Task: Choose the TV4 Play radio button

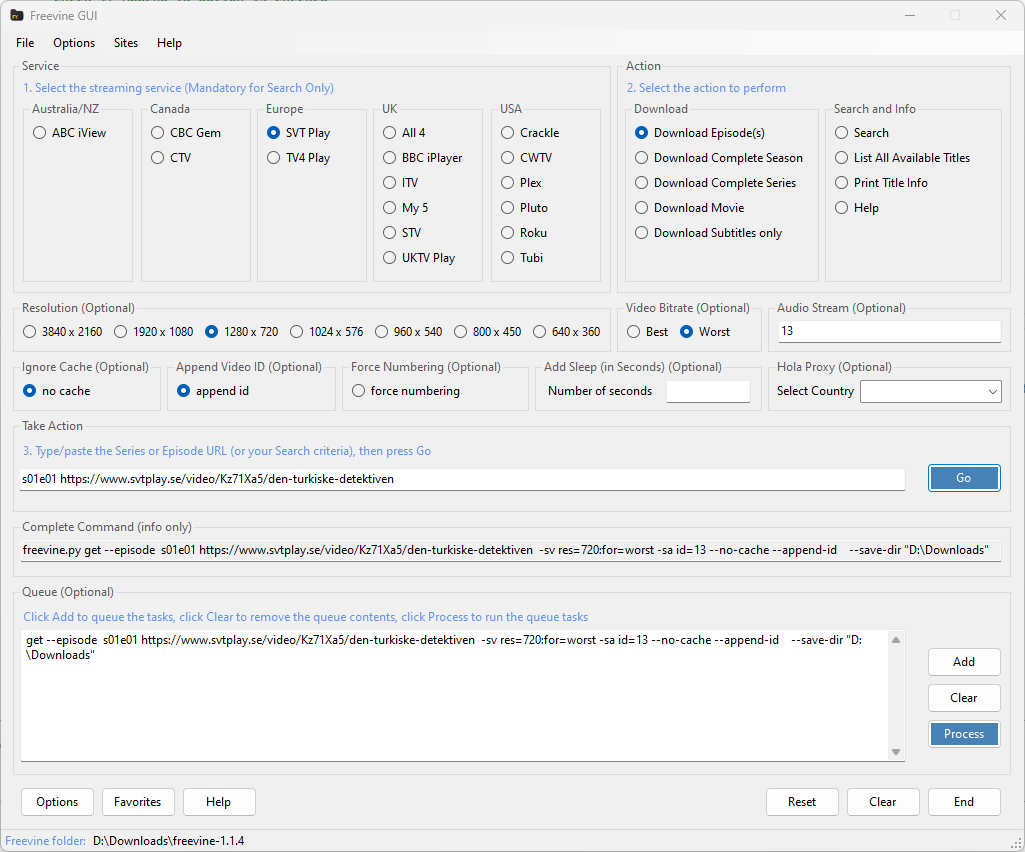Action: 274,158
